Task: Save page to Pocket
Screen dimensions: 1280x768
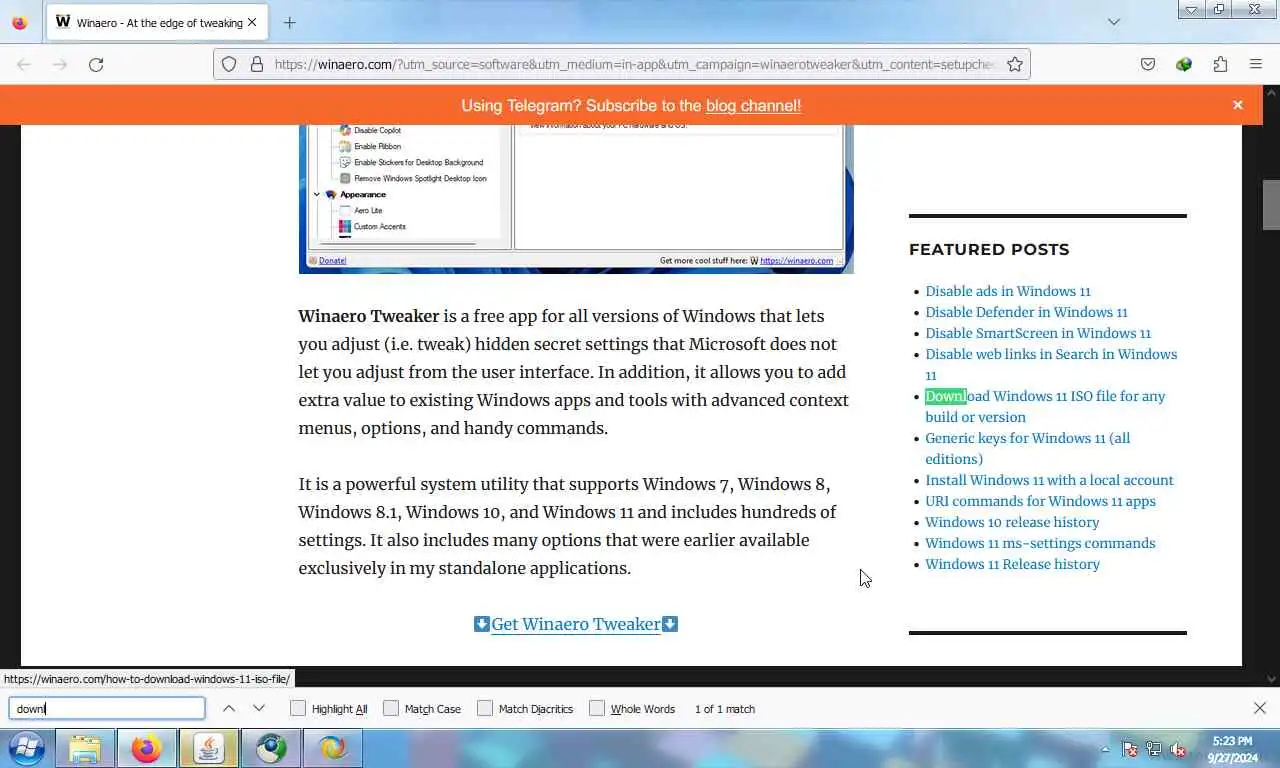Action: tap(1148, 64)
